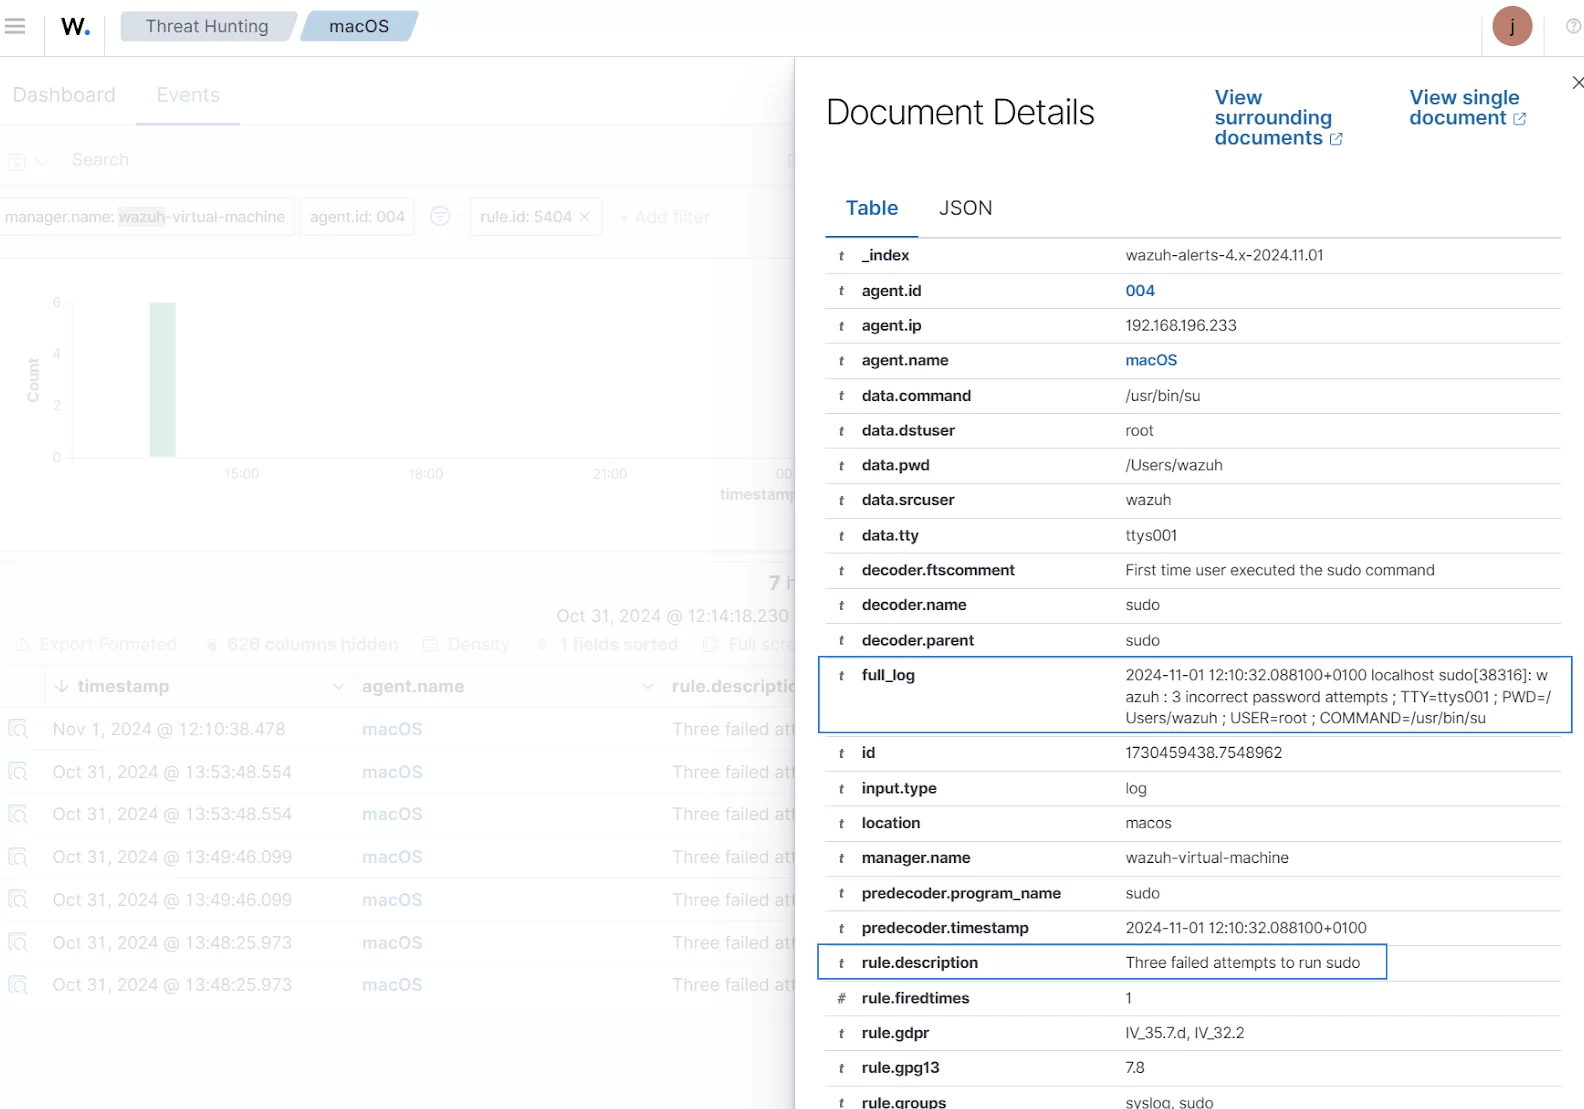1584x1109 pixels.
Task: Inspect document for first 13:48:25.973 row
Action: pos(18,942)
